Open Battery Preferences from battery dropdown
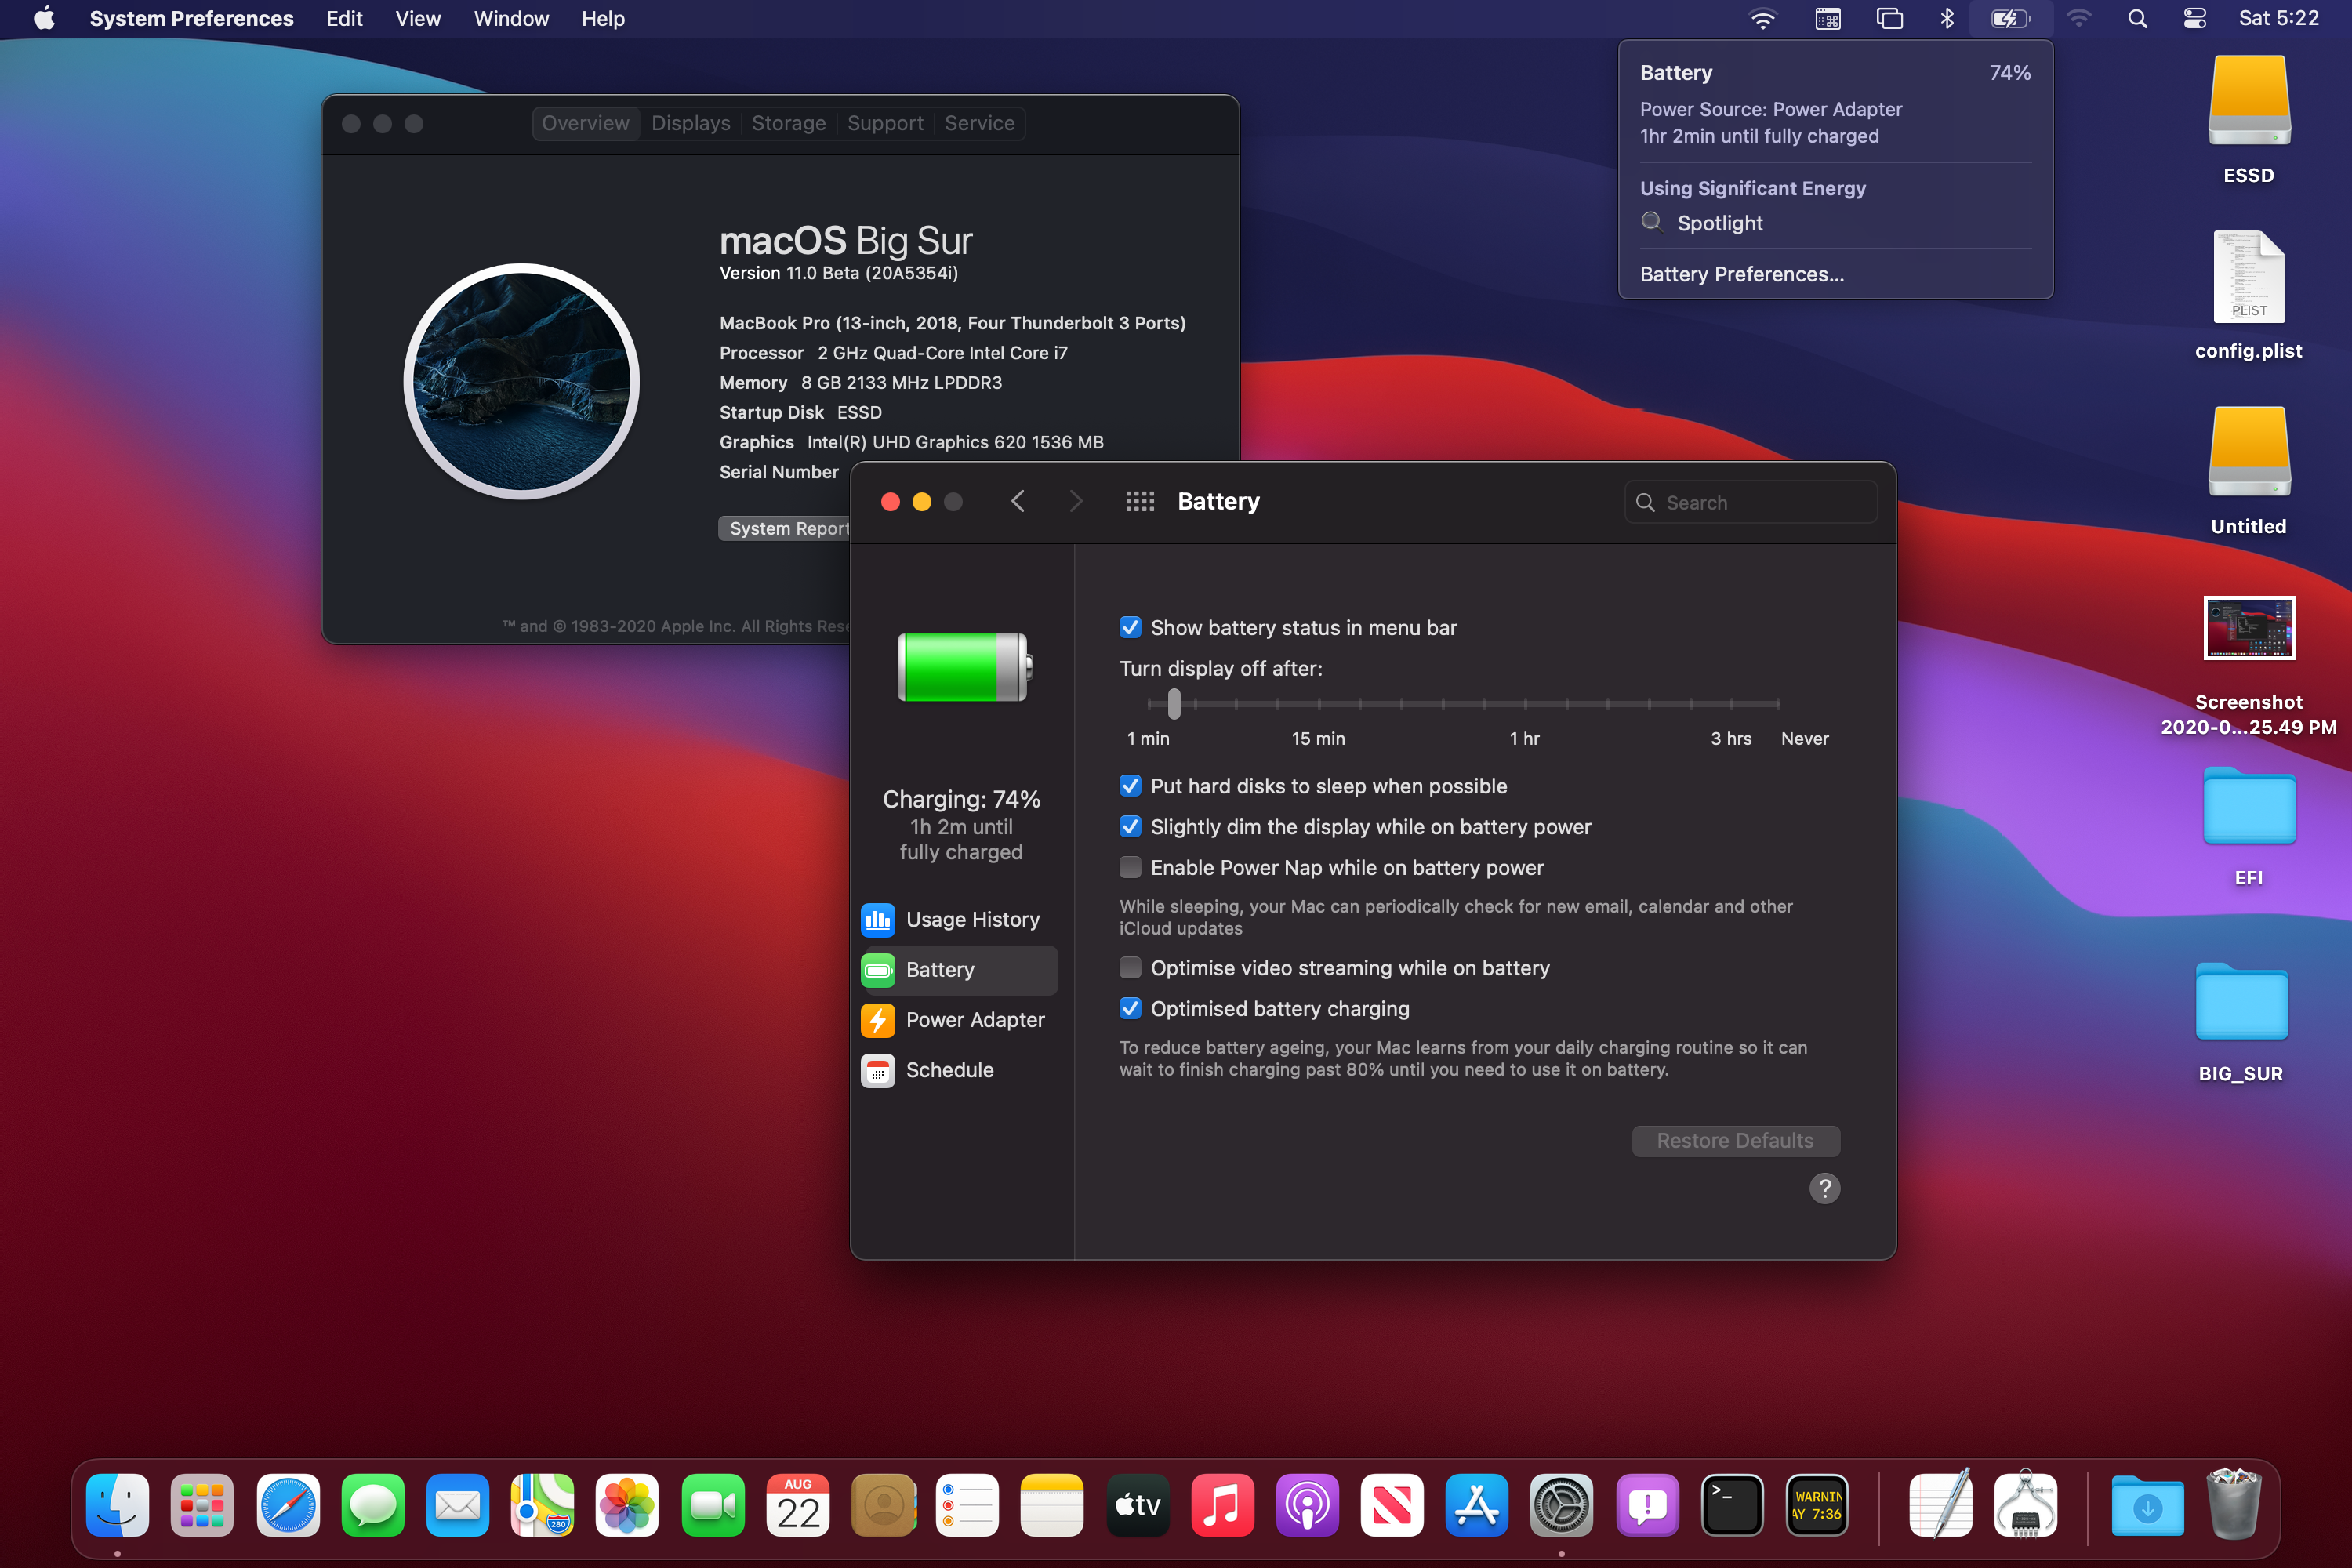The width and height of the screenshot is (2352, 1568). point(1742,274)
